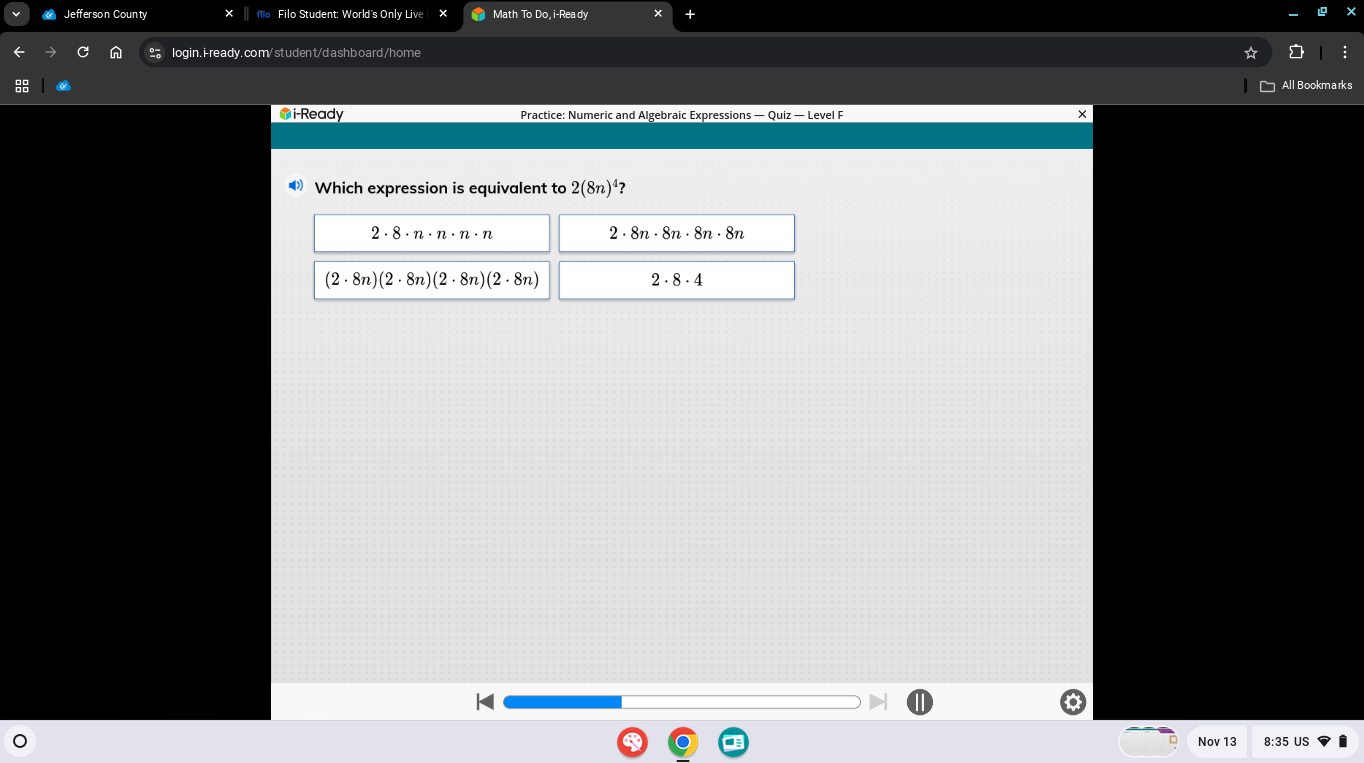Skip to the next audio segment

click(878, 702)
